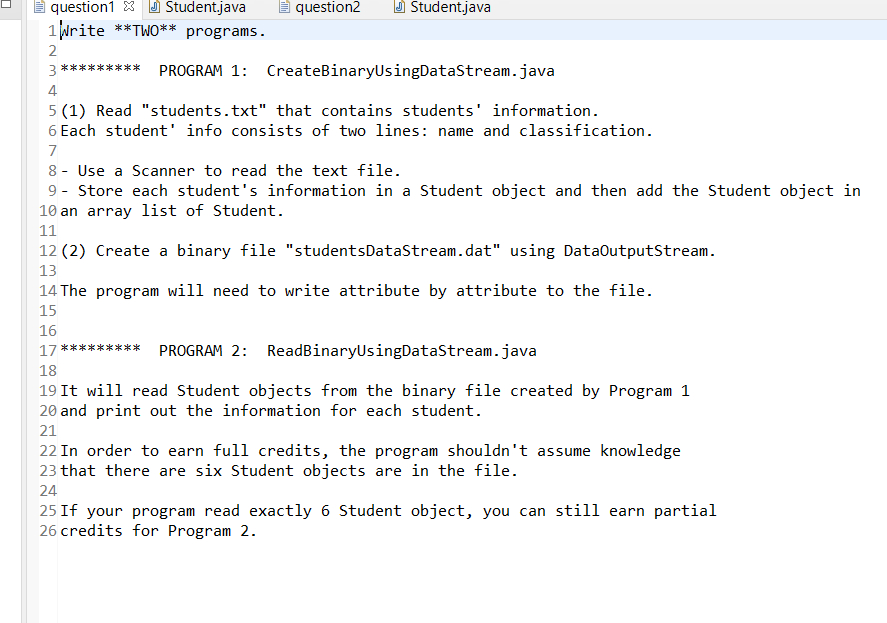Click line number 26 in the gutter
The image size is (887, 623).
coord(47,530)
